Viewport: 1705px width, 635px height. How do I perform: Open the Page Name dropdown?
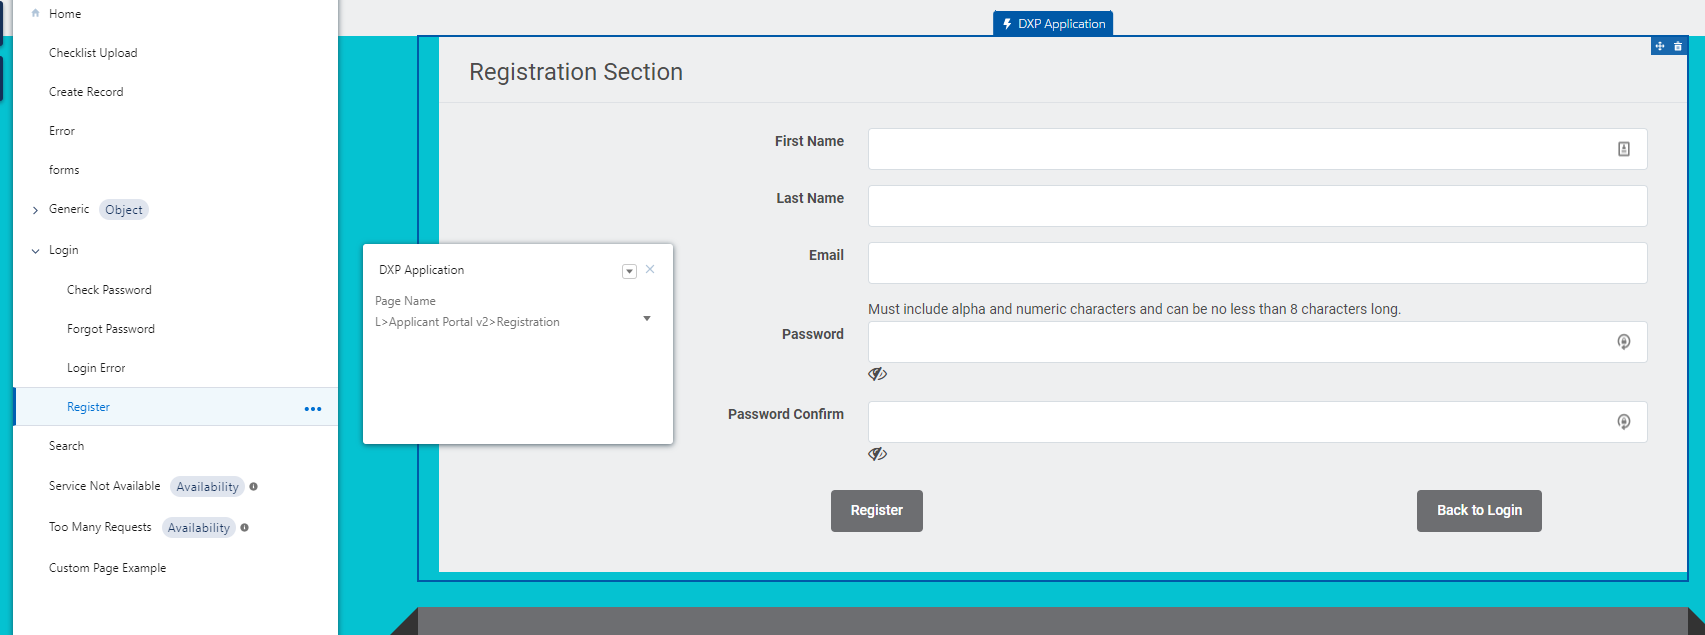(647, 319)
